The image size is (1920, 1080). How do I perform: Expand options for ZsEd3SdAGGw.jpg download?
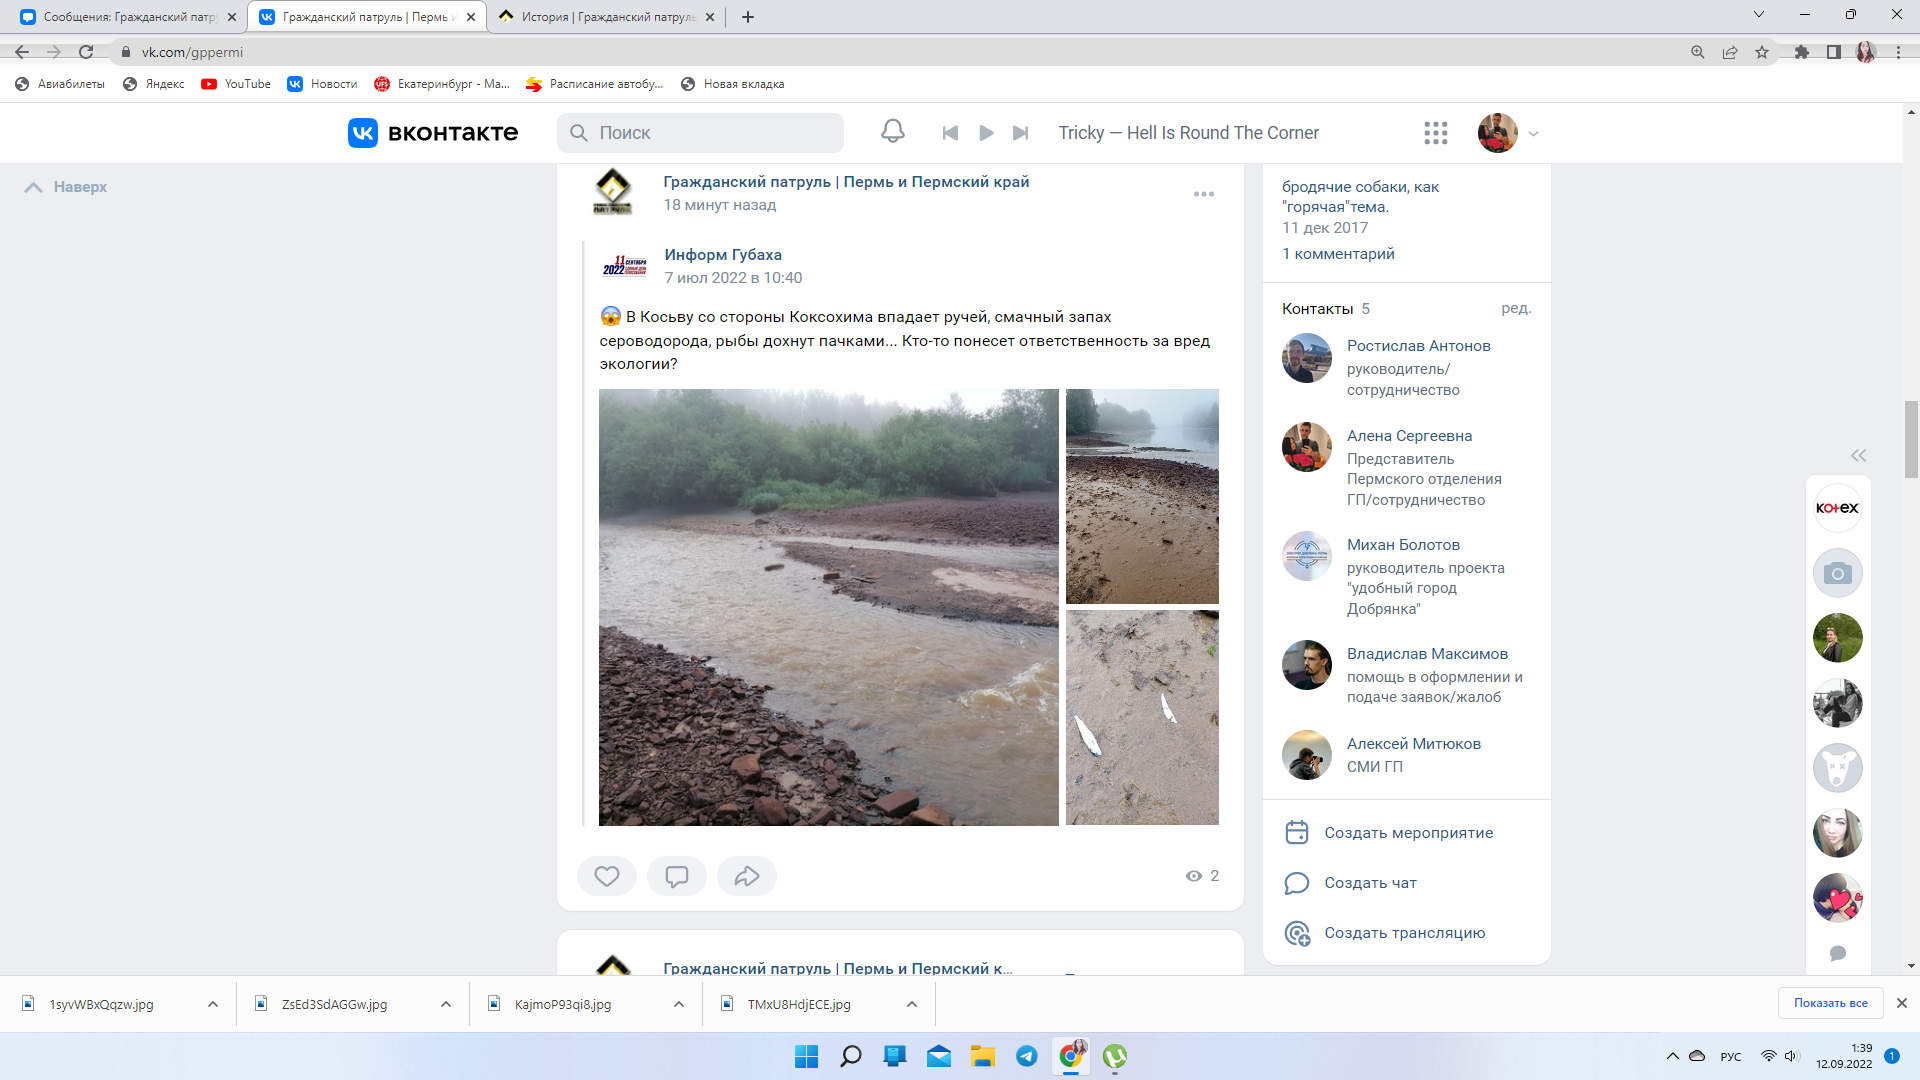(446, 1004)
